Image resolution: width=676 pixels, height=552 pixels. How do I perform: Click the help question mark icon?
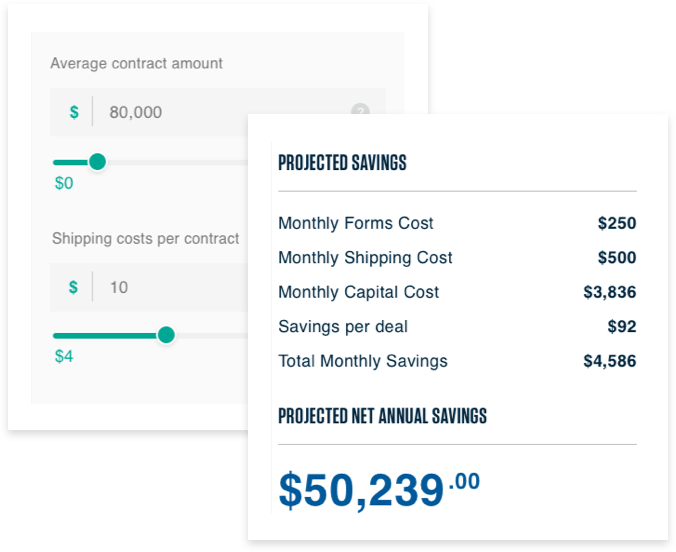click(360, 109)
